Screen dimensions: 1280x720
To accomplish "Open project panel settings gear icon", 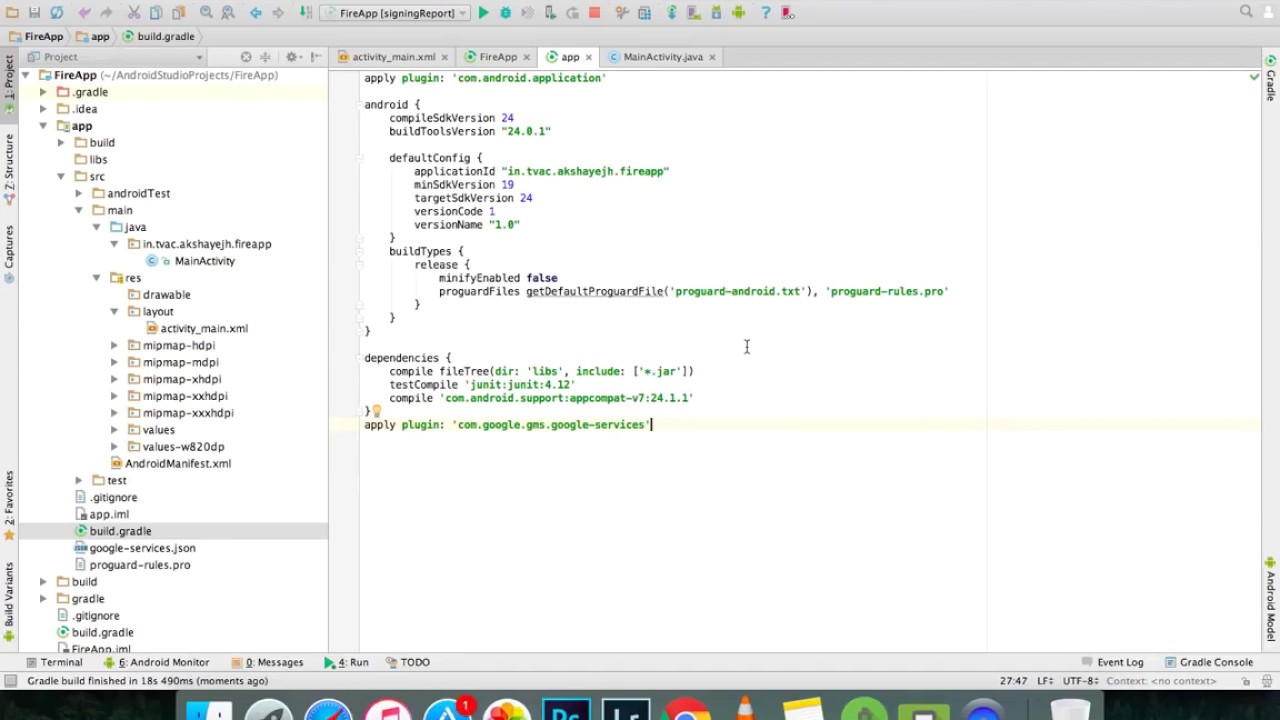I will (x=292, y=57).
